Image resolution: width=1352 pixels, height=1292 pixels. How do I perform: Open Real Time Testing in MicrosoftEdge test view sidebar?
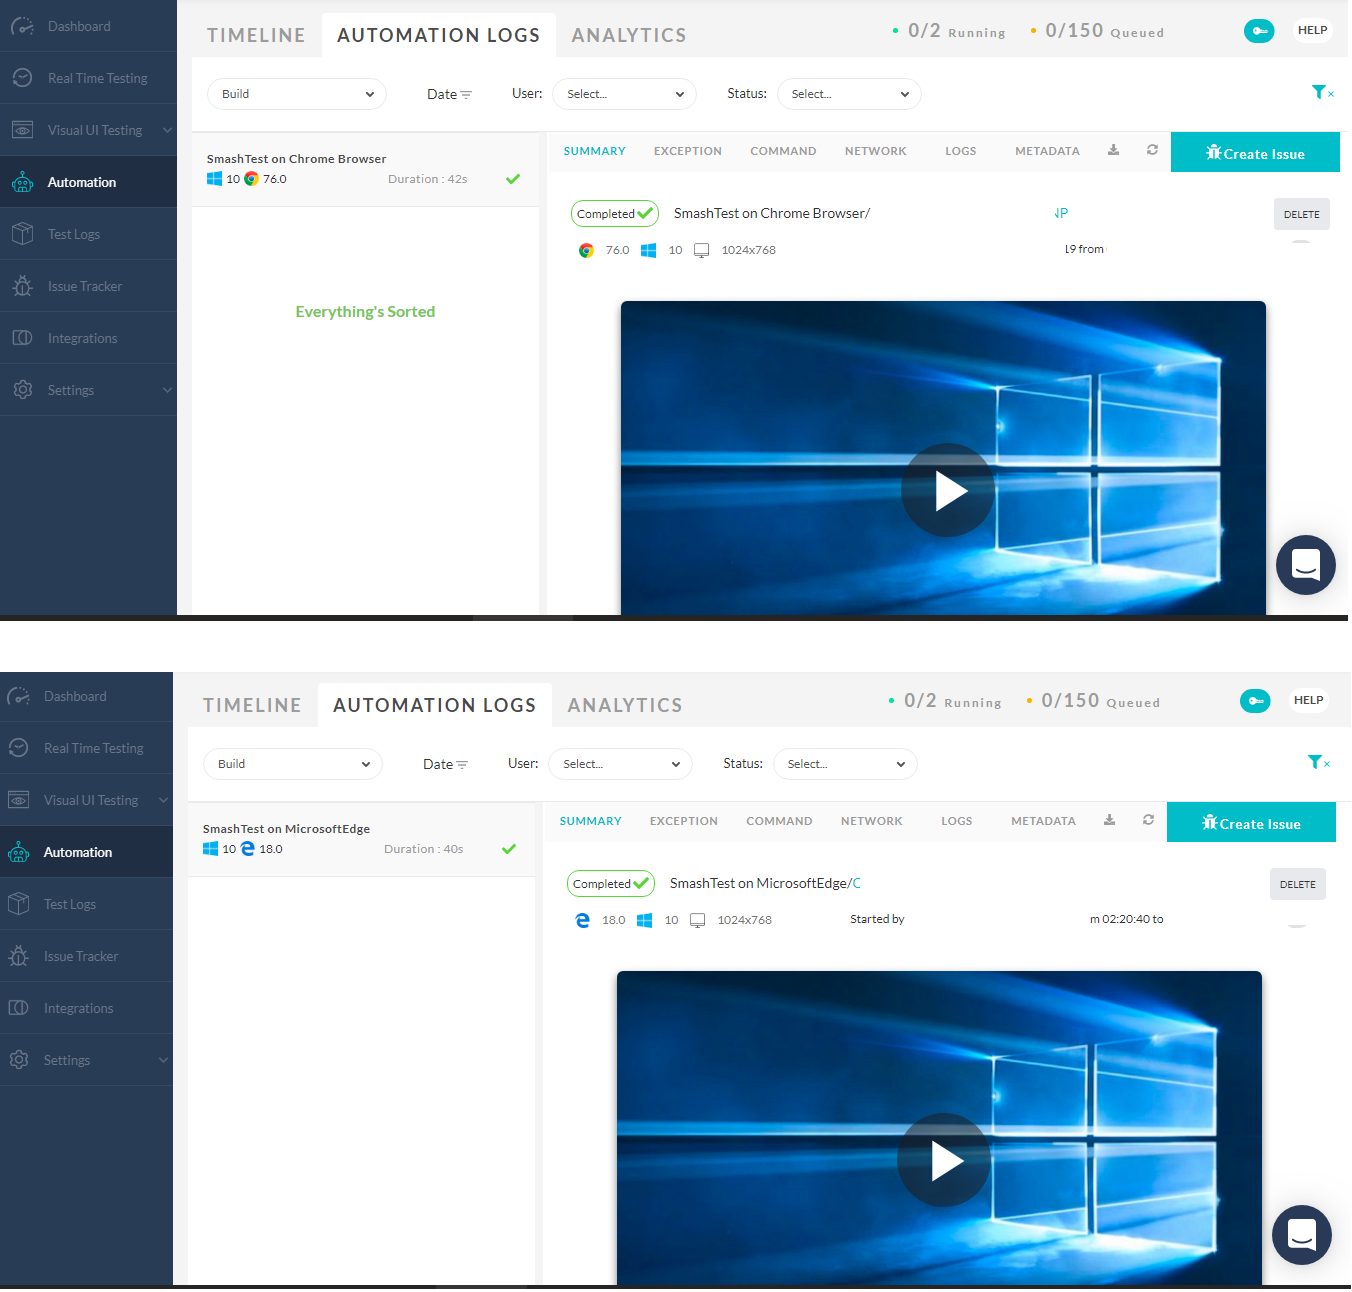86,748
